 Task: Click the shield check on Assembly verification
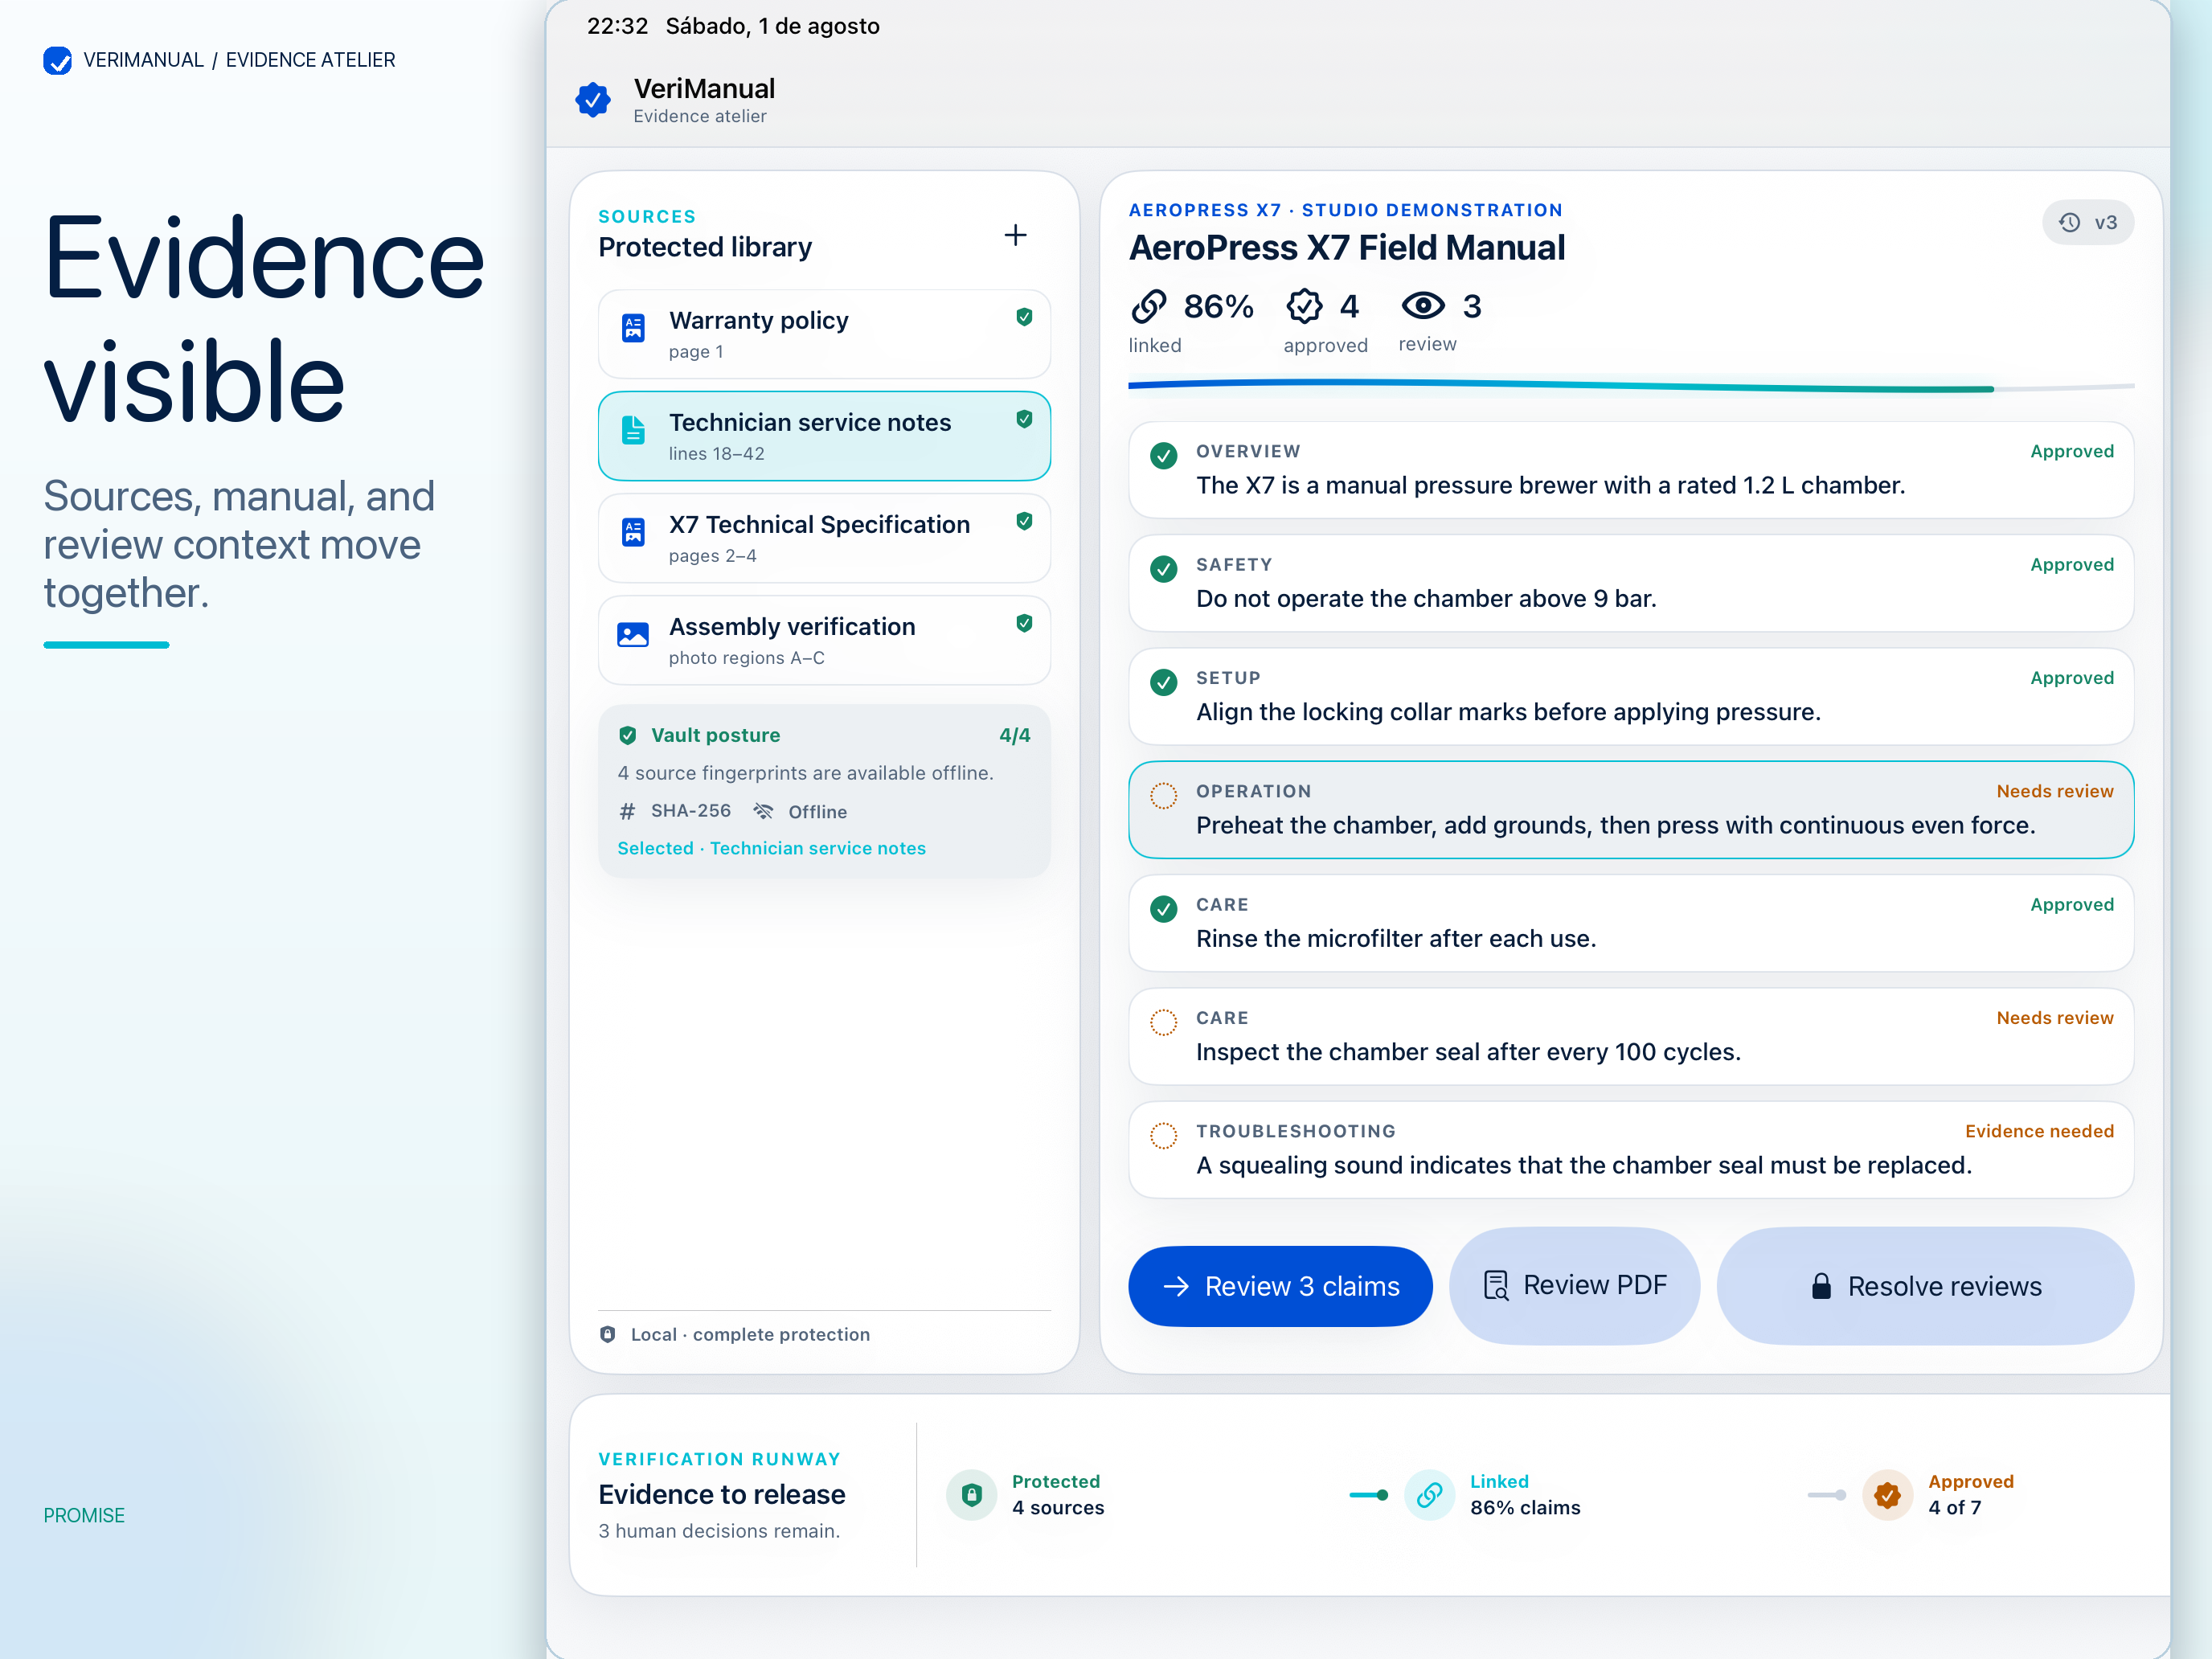pyautogui.click(x=1024, y=623)
